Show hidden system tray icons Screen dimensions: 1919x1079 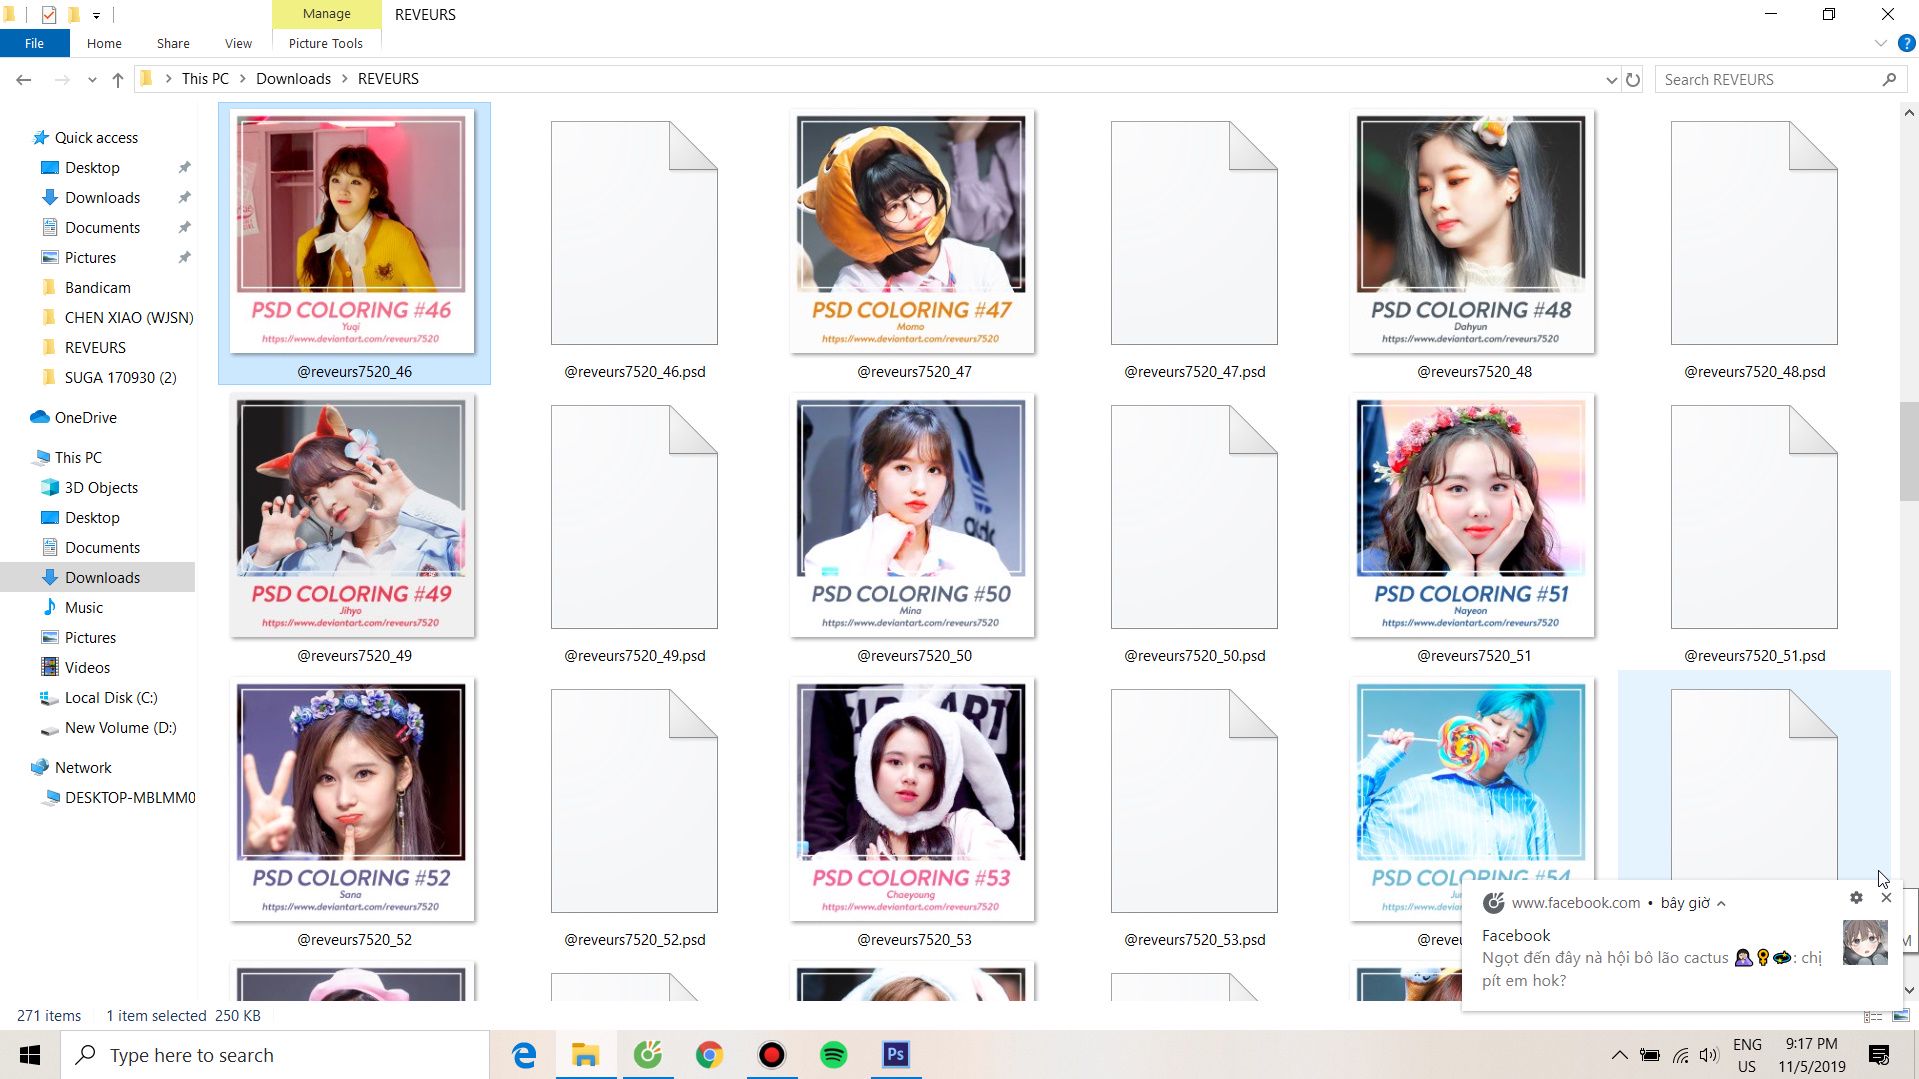click(1619, 1055)
